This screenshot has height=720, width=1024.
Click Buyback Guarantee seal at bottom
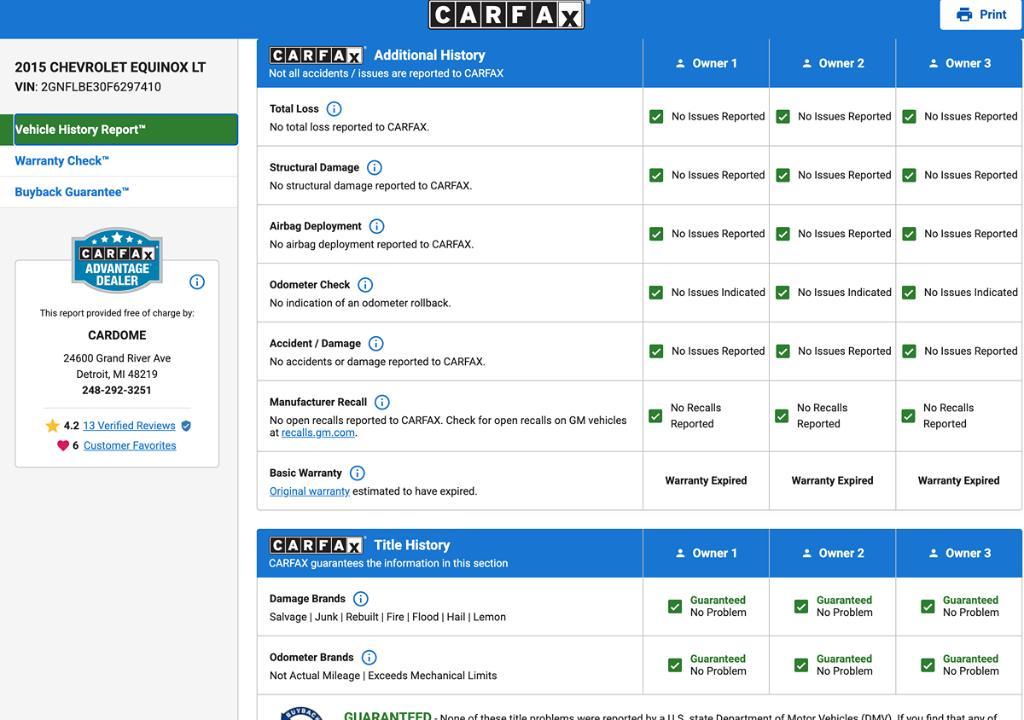(x=302, y=713)
